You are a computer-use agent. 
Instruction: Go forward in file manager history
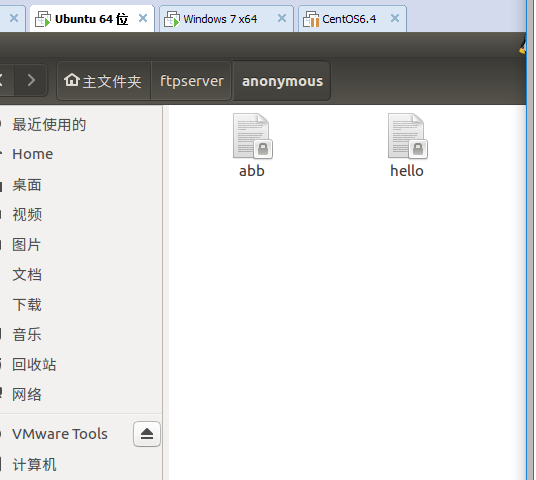31,80
